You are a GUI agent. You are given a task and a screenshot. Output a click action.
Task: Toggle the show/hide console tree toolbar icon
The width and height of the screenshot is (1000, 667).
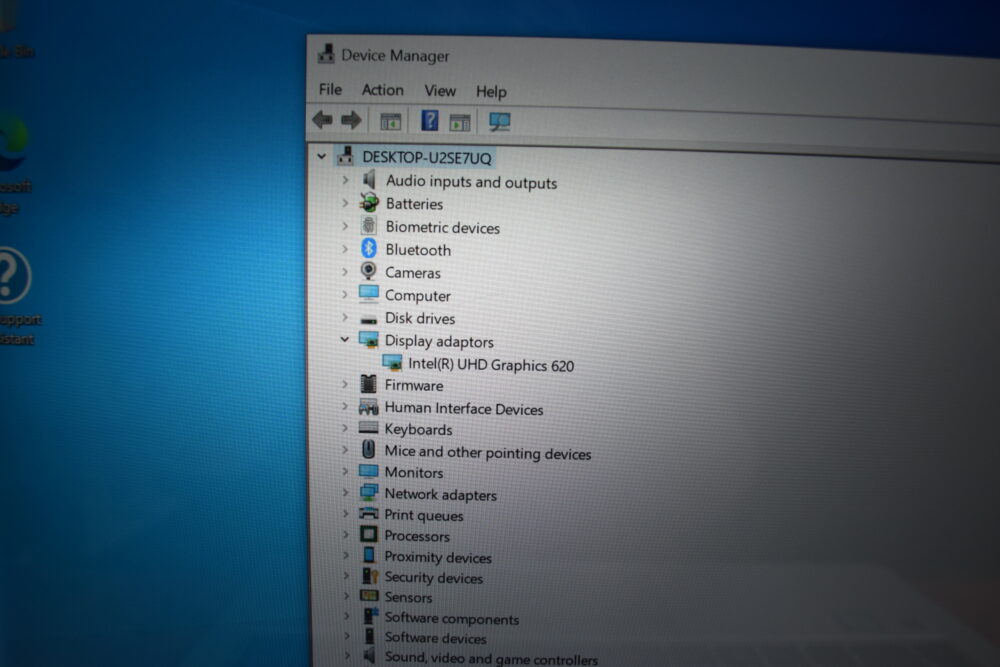point(390,121)
